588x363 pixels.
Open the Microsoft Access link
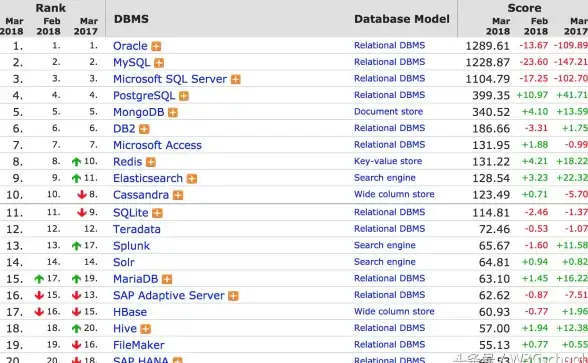click(x=158, y=145)
